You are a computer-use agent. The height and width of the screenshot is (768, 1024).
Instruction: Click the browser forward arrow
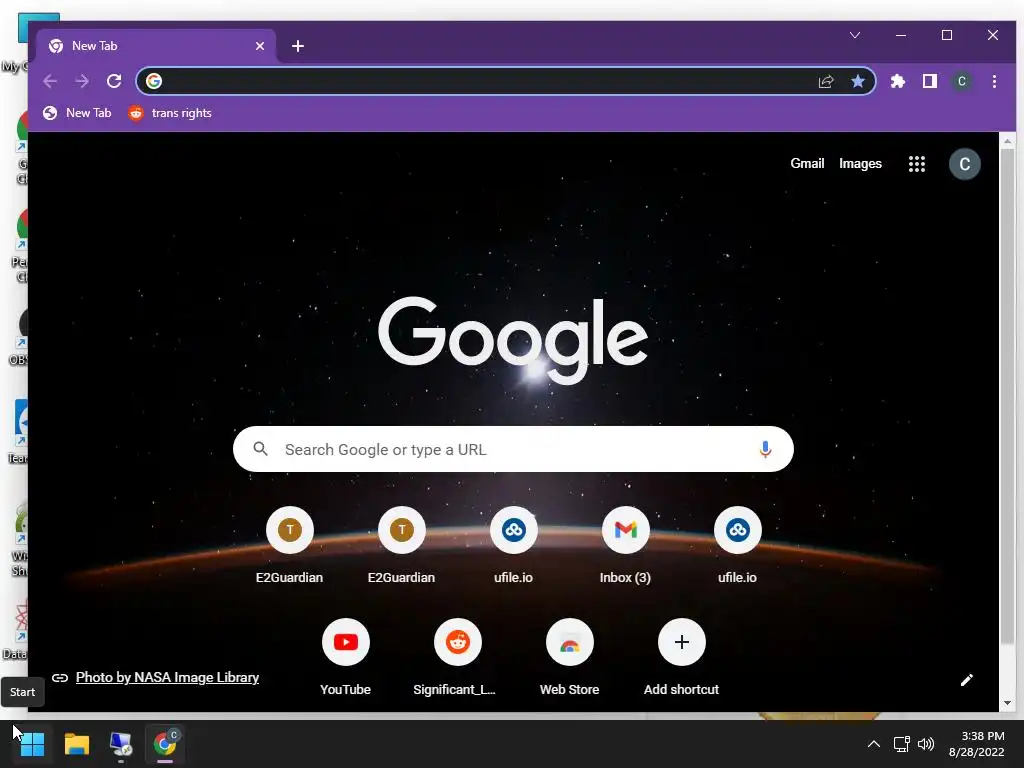(82, 81)
